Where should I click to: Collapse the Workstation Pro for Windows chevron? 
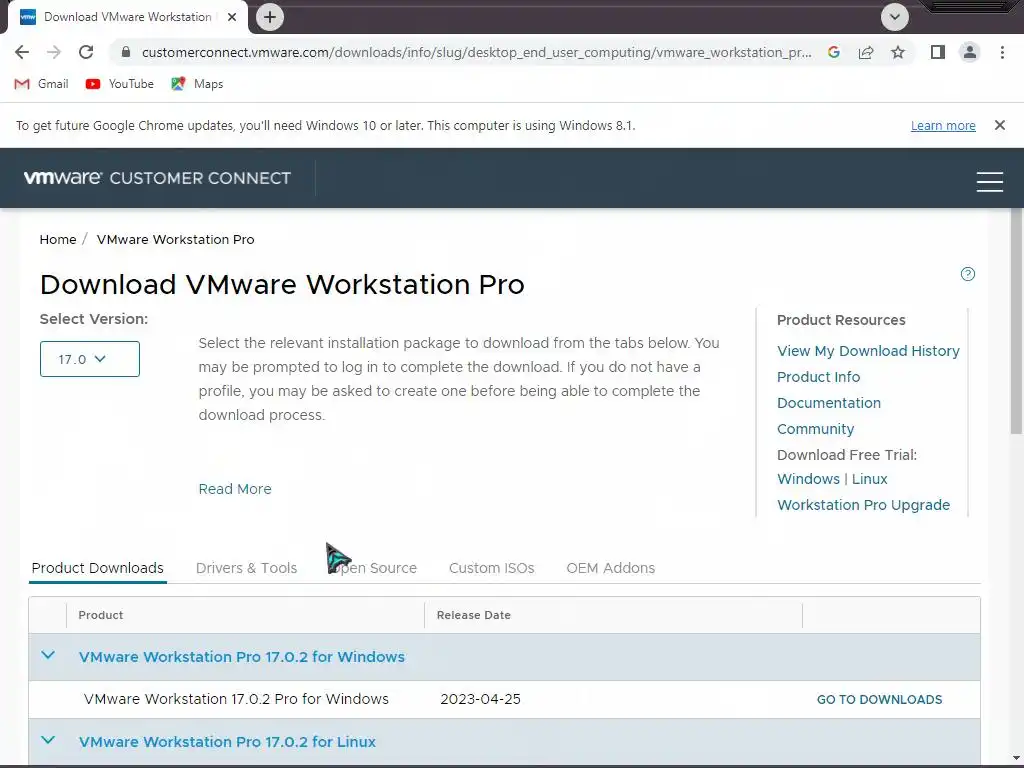click(48, 655)
